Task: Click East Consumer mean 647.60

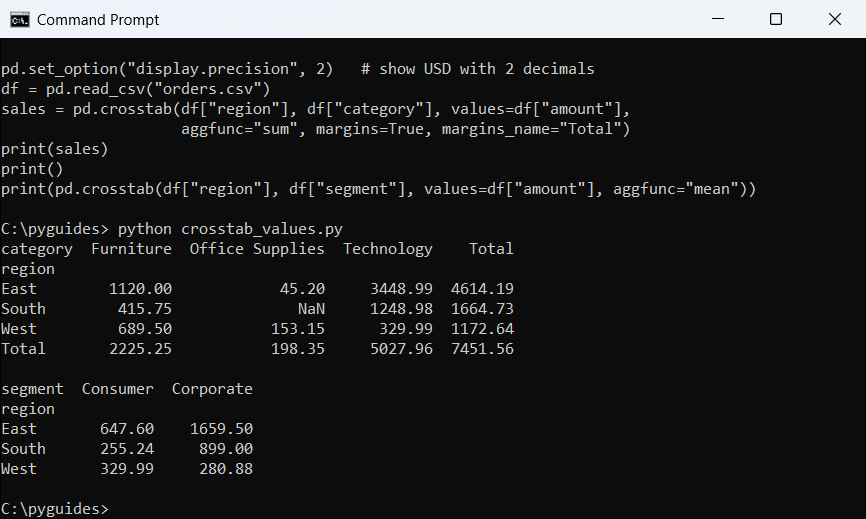Action: (127, 429)
